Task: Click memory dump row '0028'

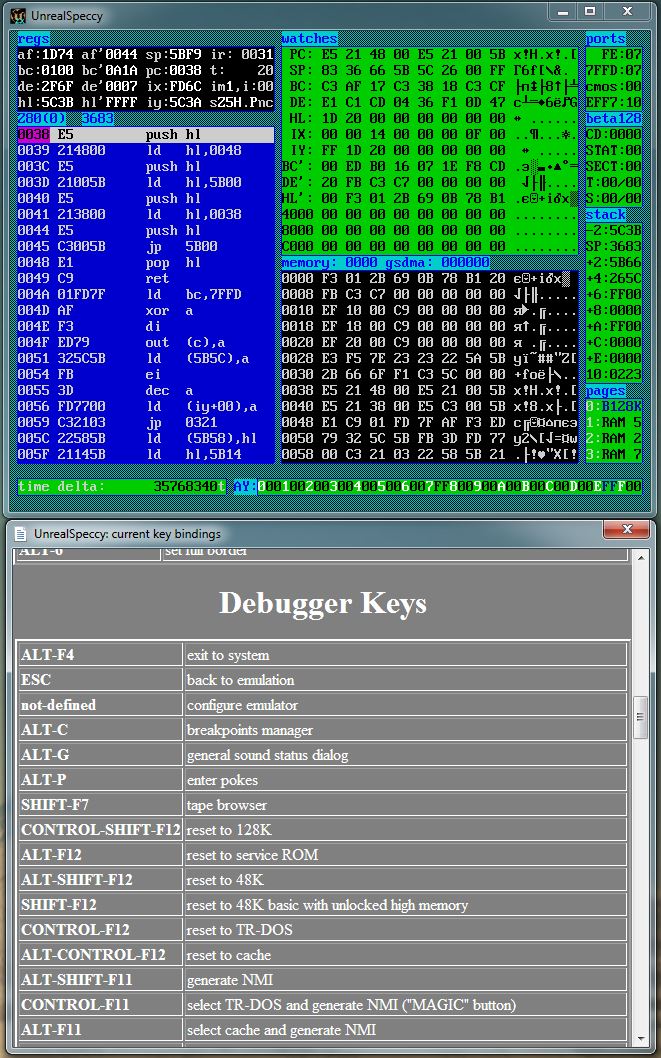Action: 430,358
